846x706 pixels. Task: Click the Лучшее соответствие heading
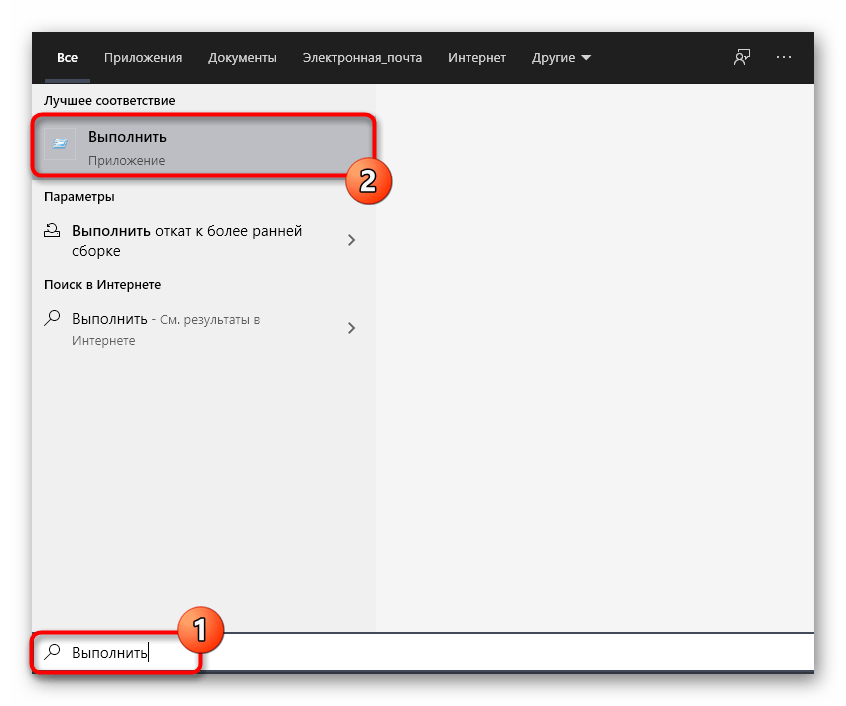tap(110, 100)
